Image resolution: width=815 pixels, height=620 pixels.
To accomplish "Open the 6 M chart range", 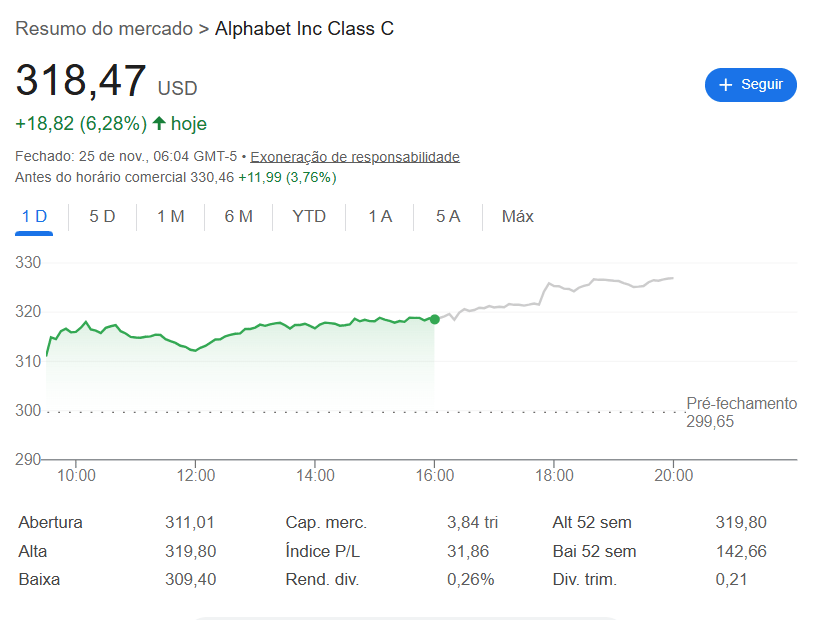I will coord(238,216).
